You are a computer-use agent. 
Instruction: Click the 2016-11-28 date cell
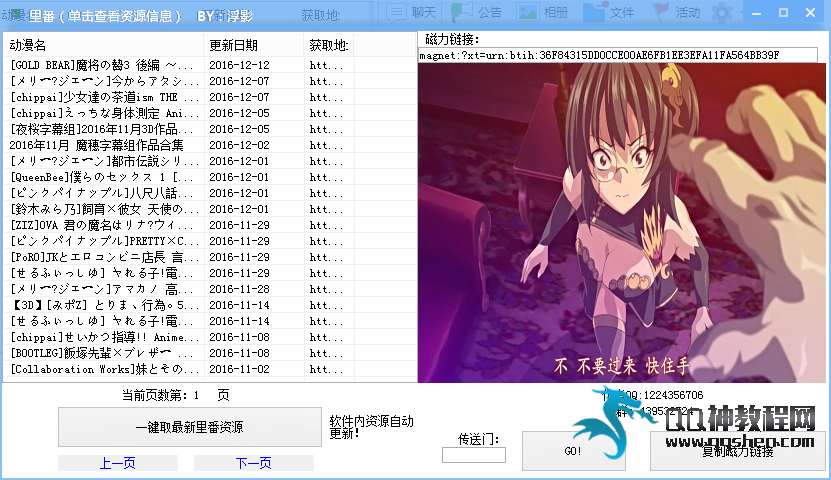240,289
